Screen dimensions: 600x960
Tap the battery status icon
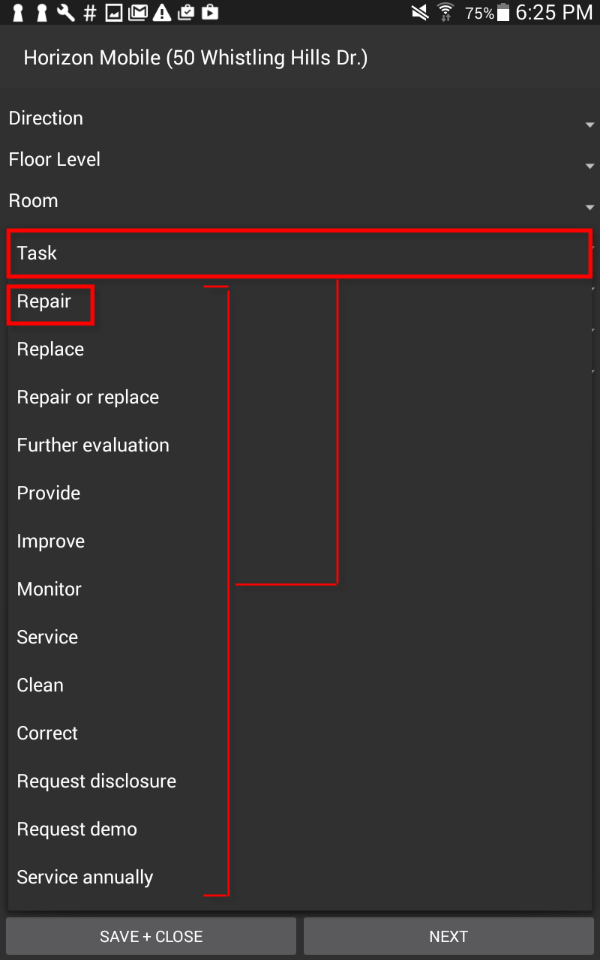coord(503,13)
